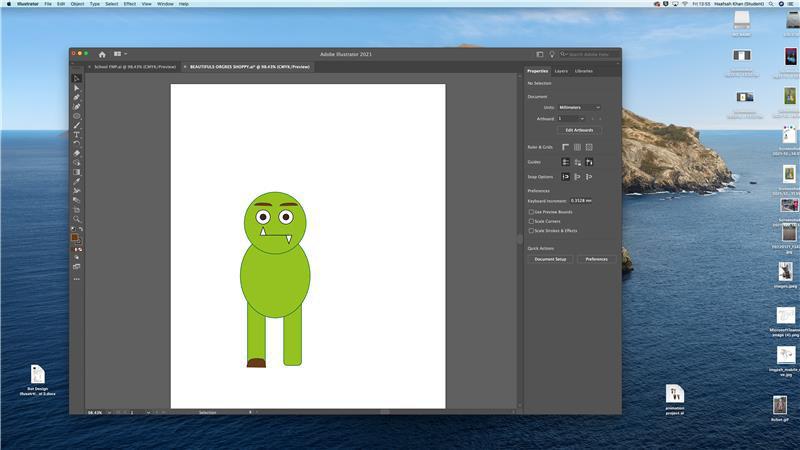Select the Type tool
800x450 pixels.
pyautogui.click(x=77, y=135)
